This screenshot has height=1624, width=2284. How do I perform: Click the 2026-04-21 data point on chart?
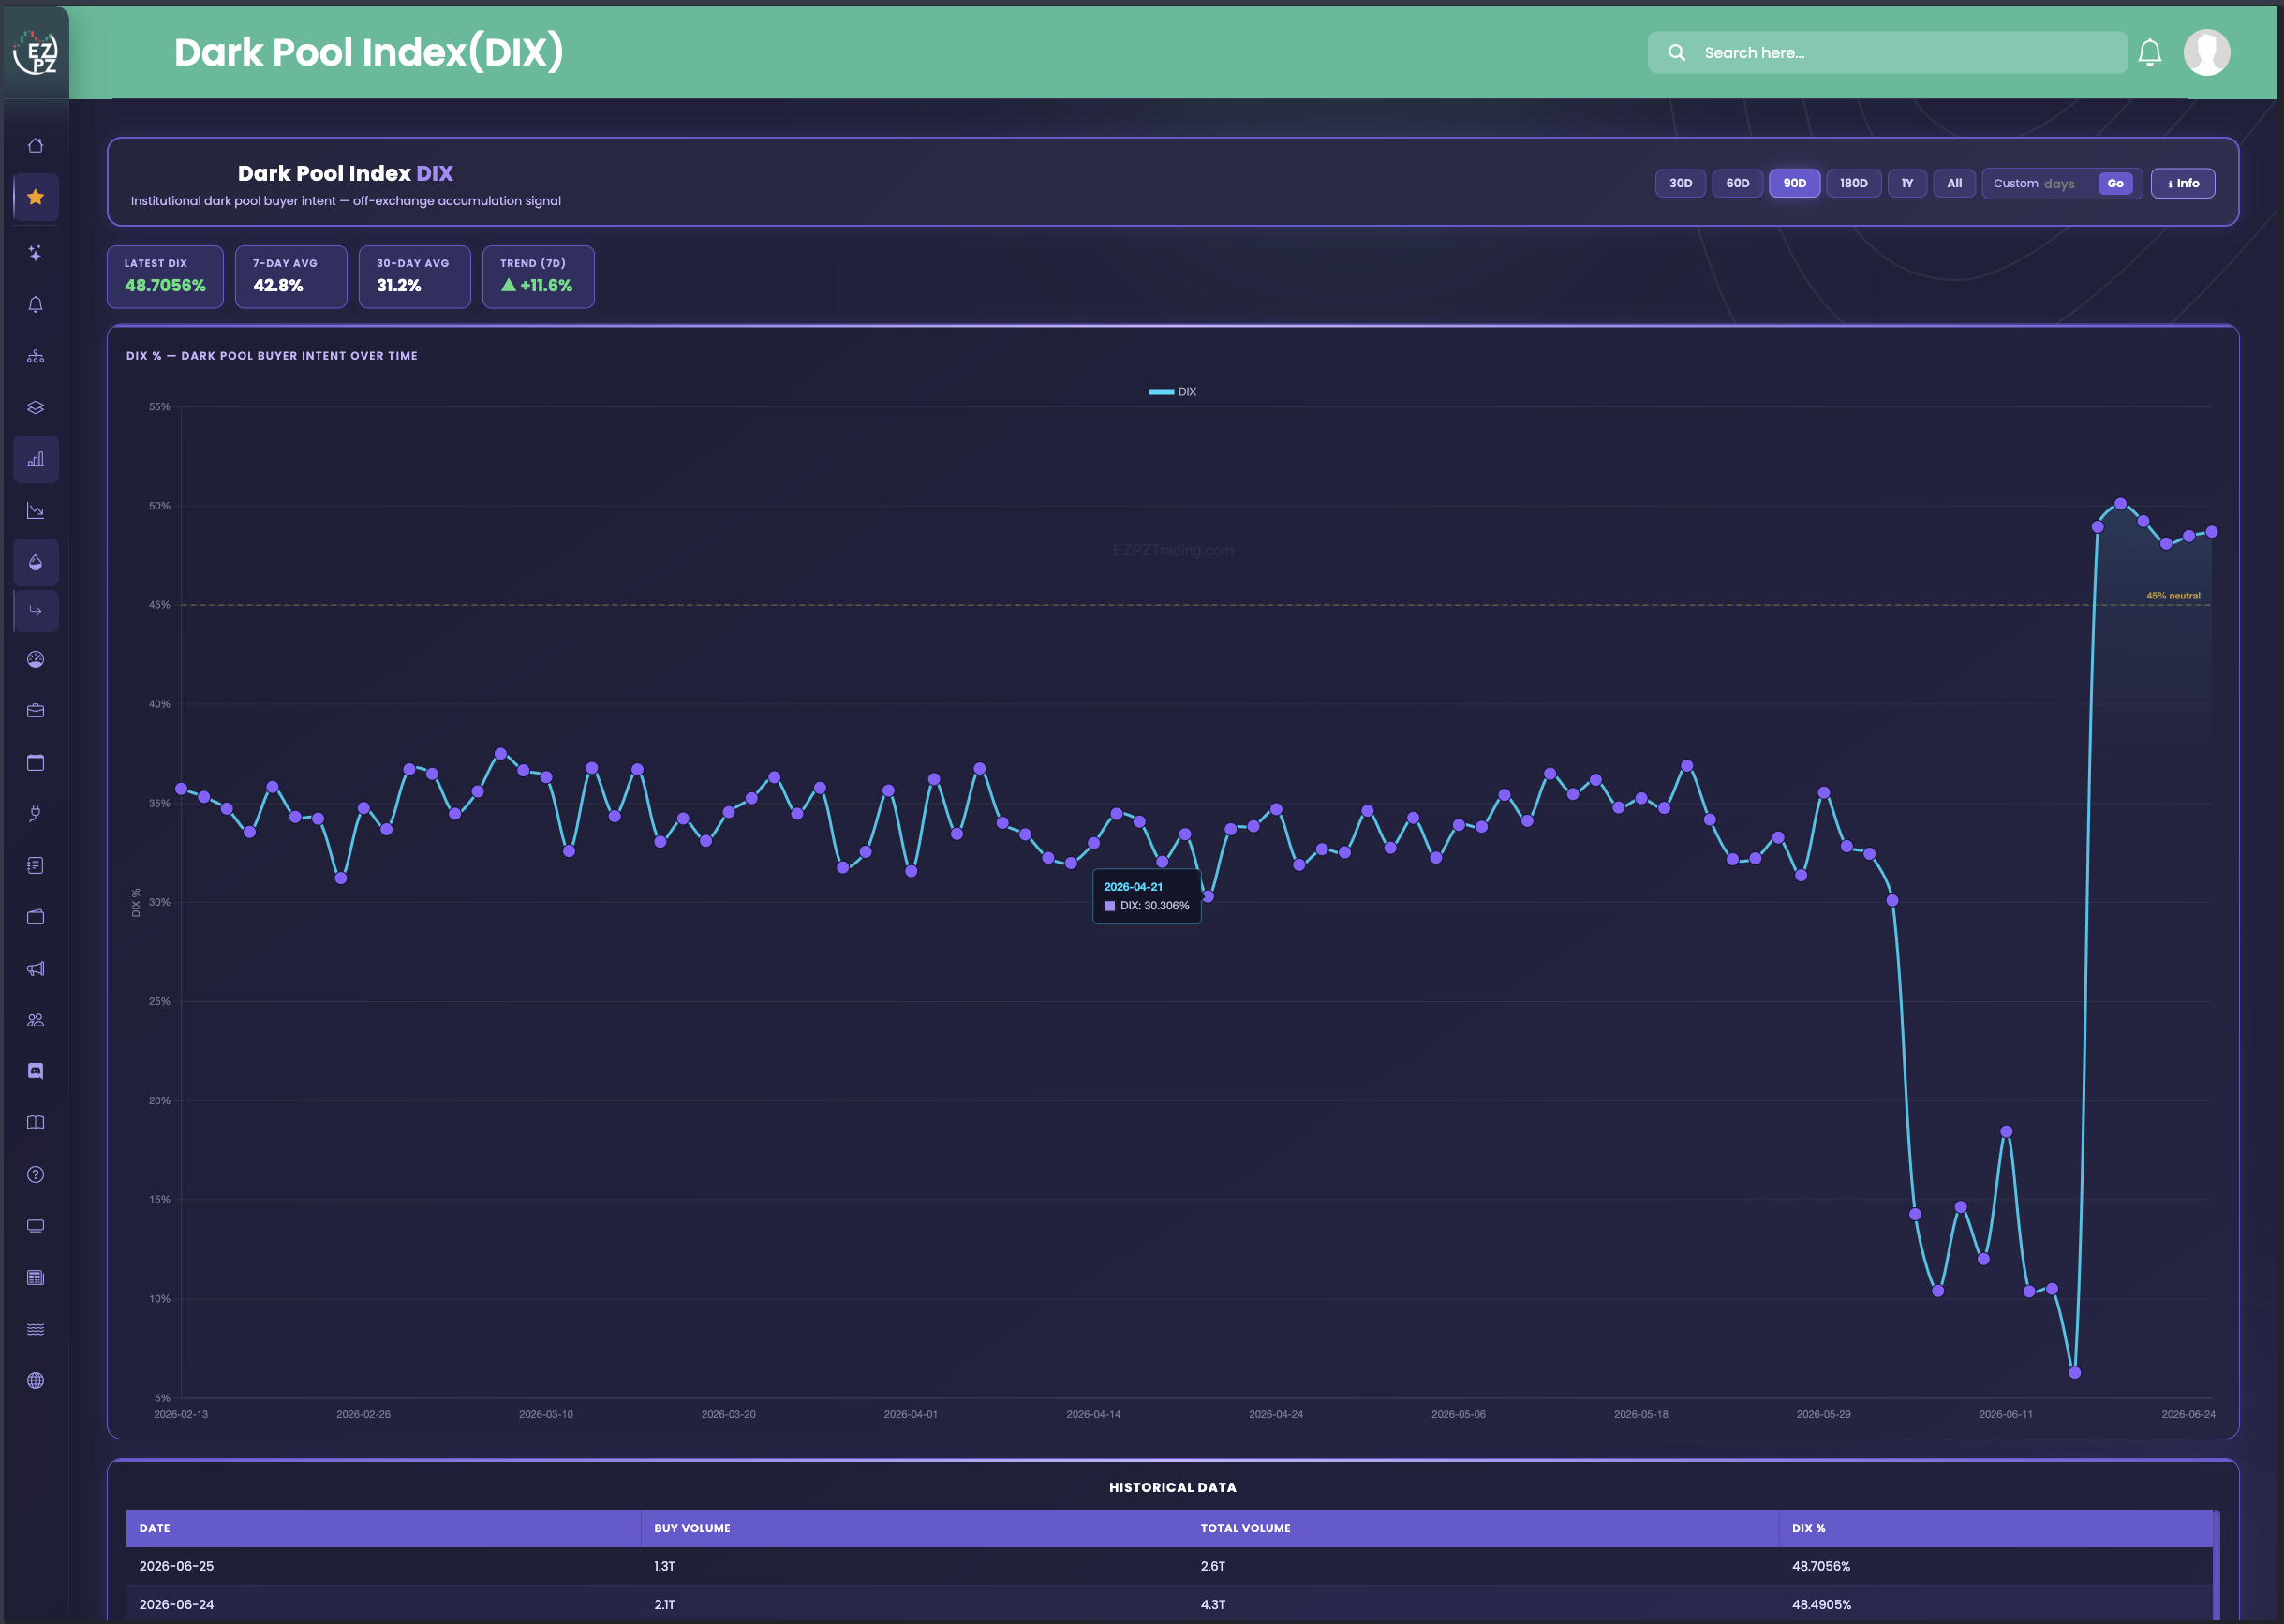1208,897
